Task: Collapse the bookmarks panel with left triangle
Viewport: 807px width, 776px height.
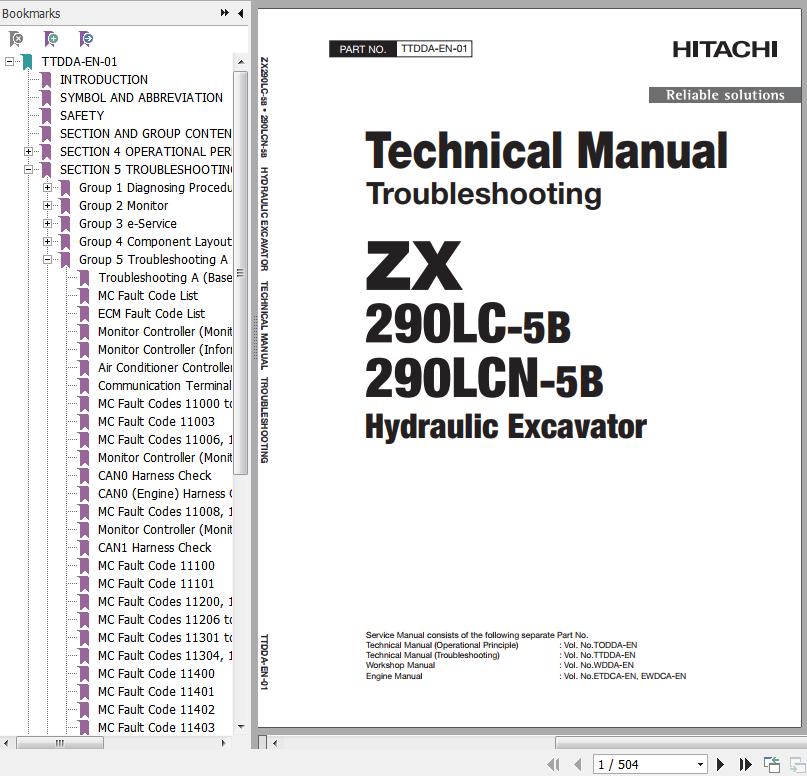Action: click(x=240, y=13)
